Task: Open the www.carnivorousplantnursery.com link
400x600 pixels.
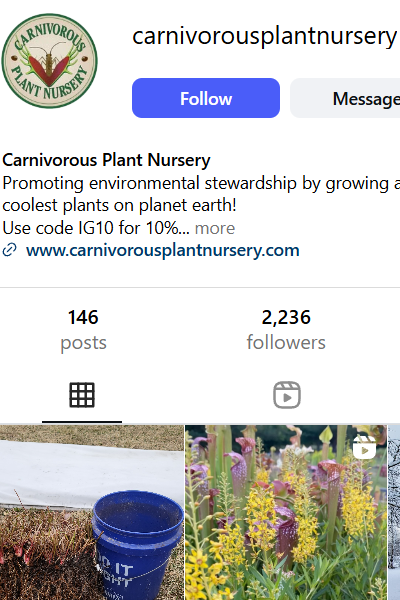Action: click(162, 250)
